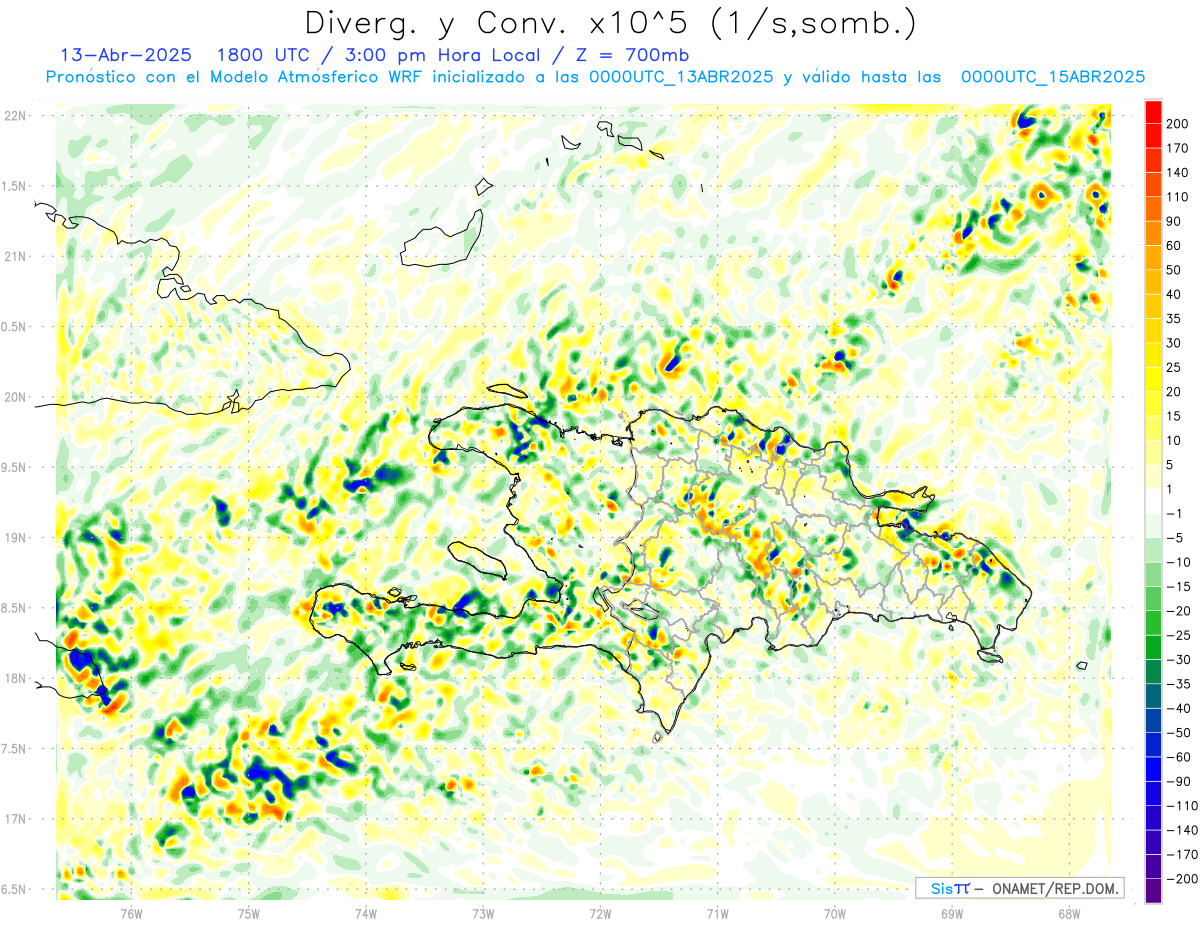Click the '72W' longitude label
Screen dimensions: 1200x927
click(600, 914)
